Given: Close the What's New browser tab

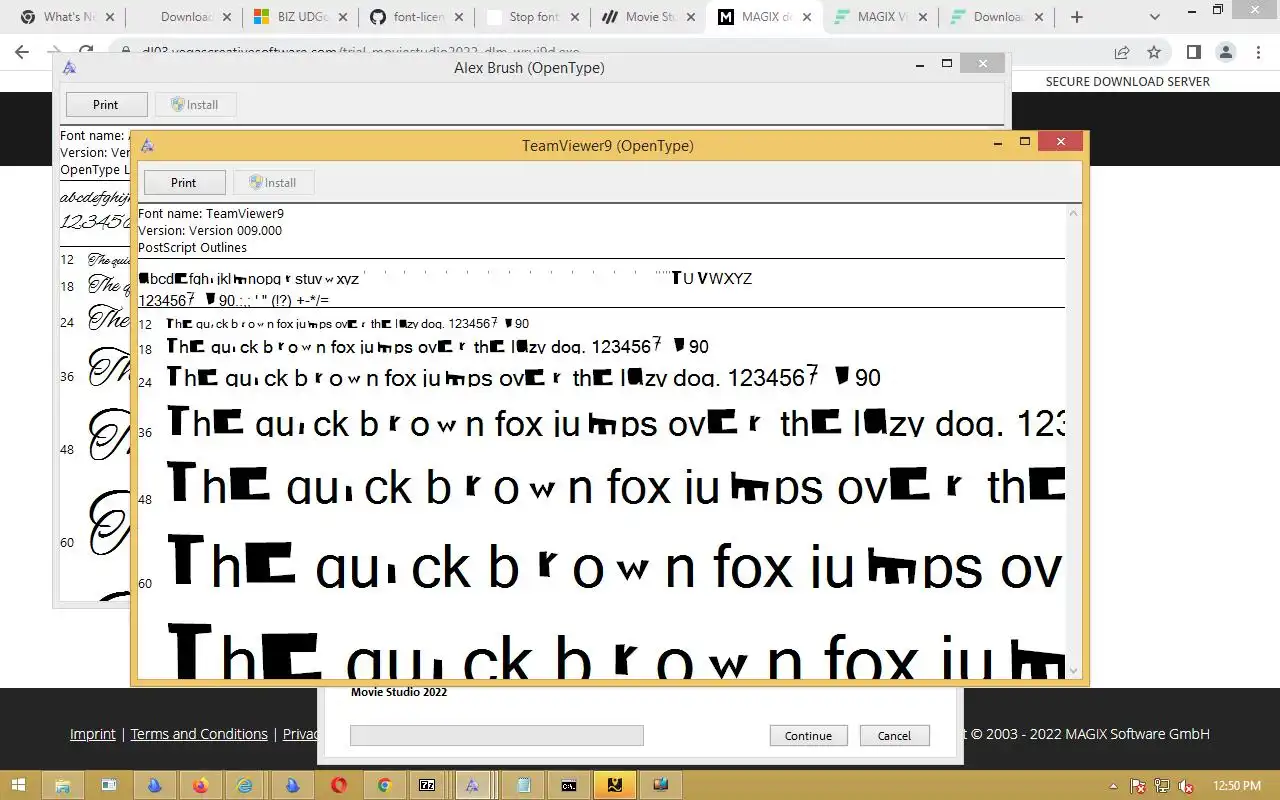Looking at the screenshot, I should (109, 17).
